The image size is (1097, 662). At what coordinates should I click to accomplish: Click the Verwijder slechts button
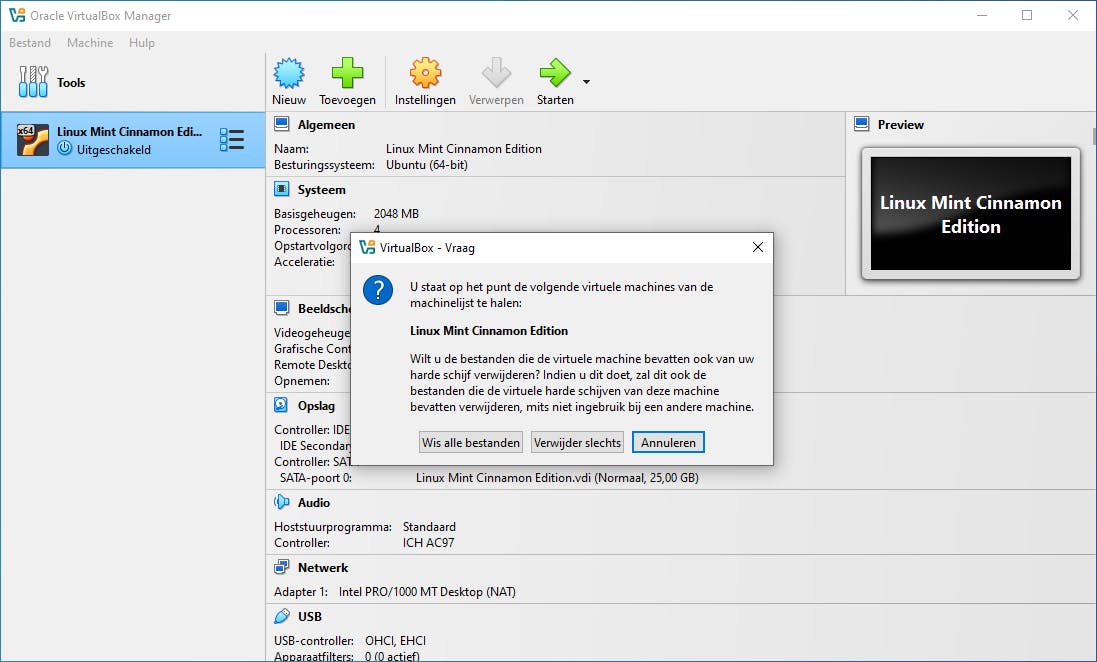(577, 442)
